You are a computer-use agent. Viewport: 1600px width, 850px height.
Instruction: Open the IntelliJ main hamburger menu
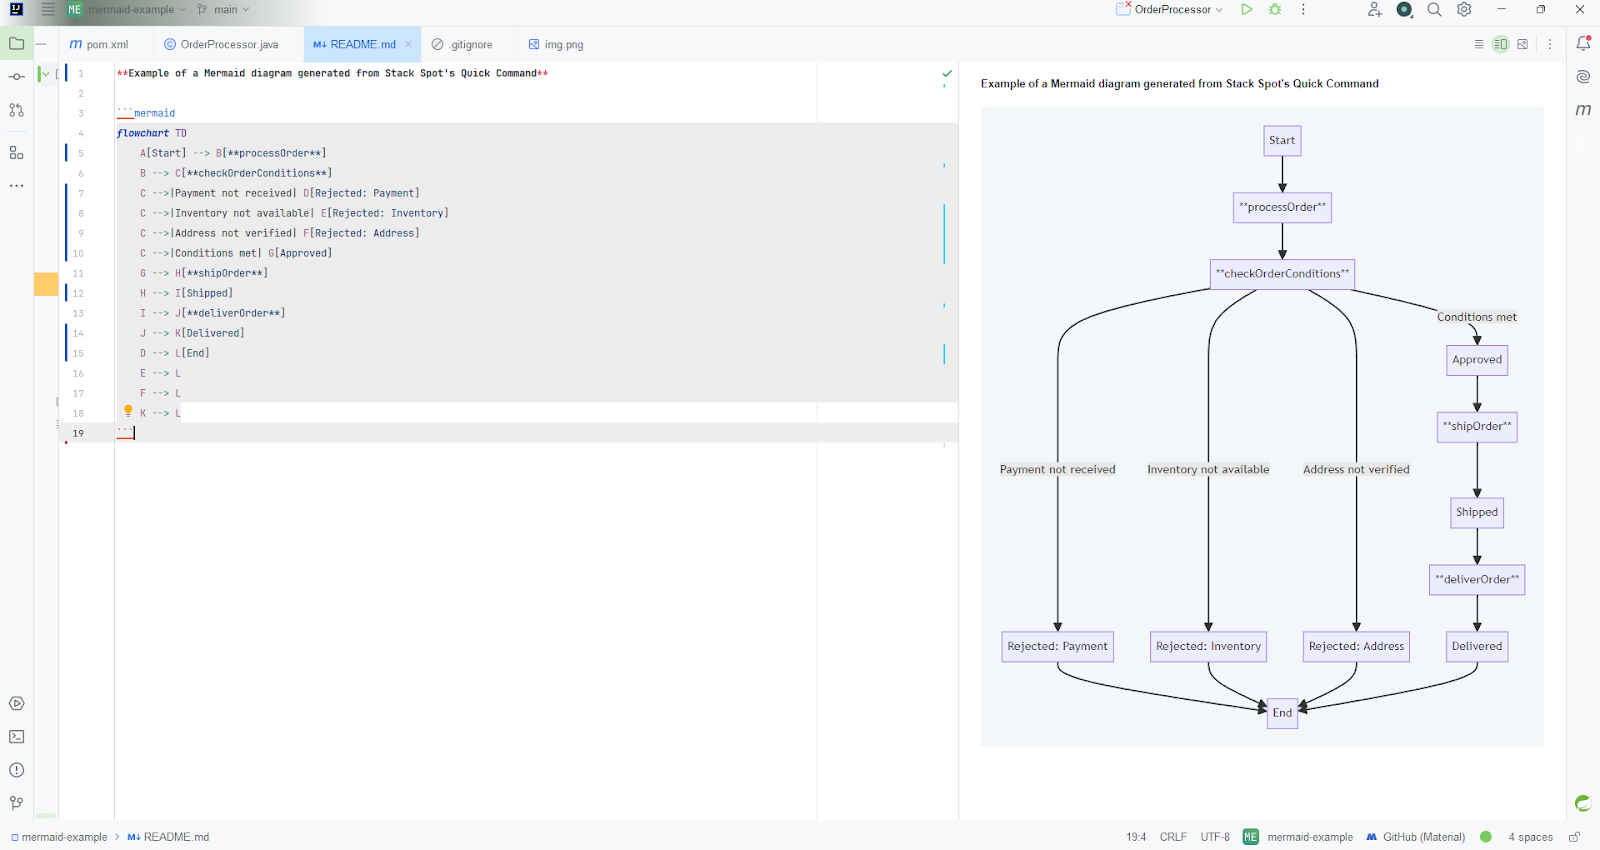(47, 9)
